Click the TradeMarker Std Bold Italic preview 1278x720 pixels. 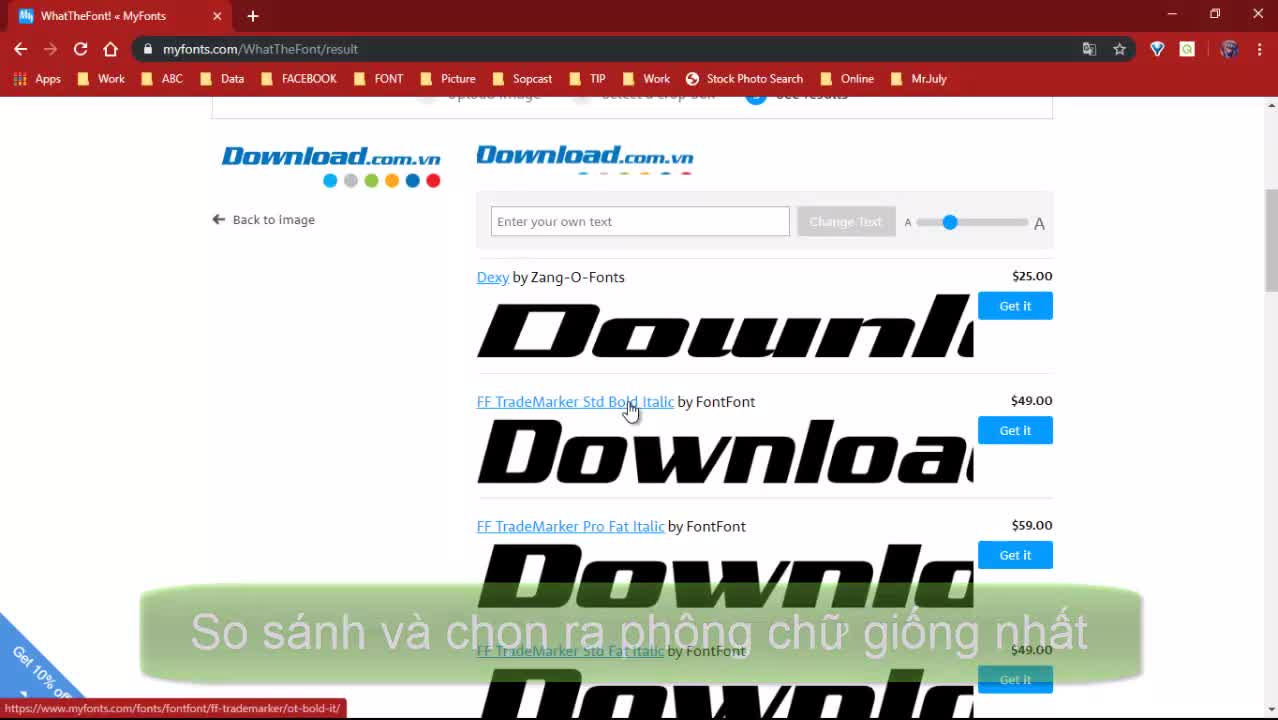tap(725, 452)
